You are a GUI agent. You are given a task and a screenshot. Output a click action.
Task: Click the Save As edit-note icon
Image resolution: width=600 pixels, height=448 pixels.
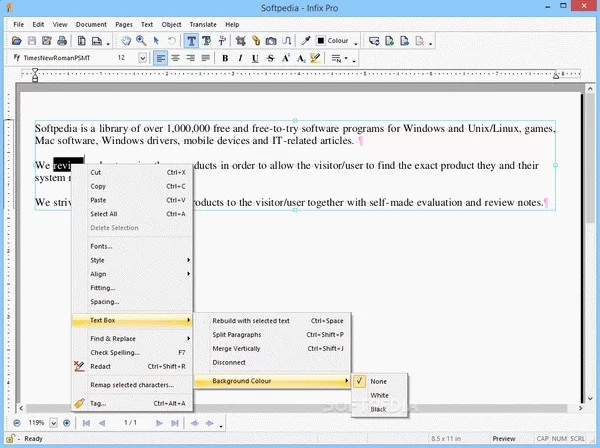47,41
